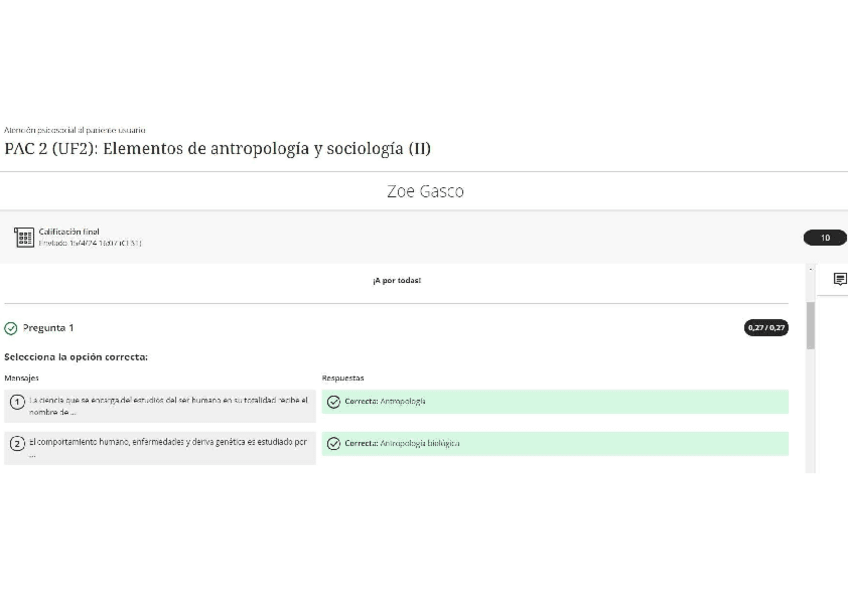Click the check icon for Antropología answer

pyautogui.click(x=334, y=402)
